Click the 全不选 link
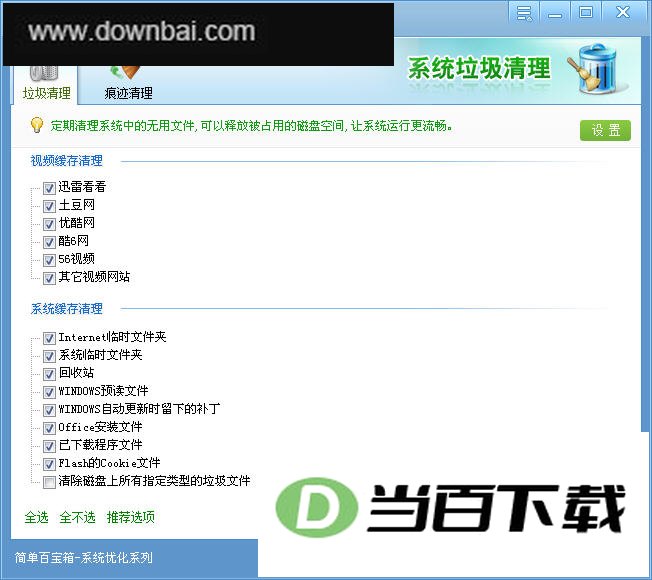Screen dimensions: 652x580 point(77,517)
